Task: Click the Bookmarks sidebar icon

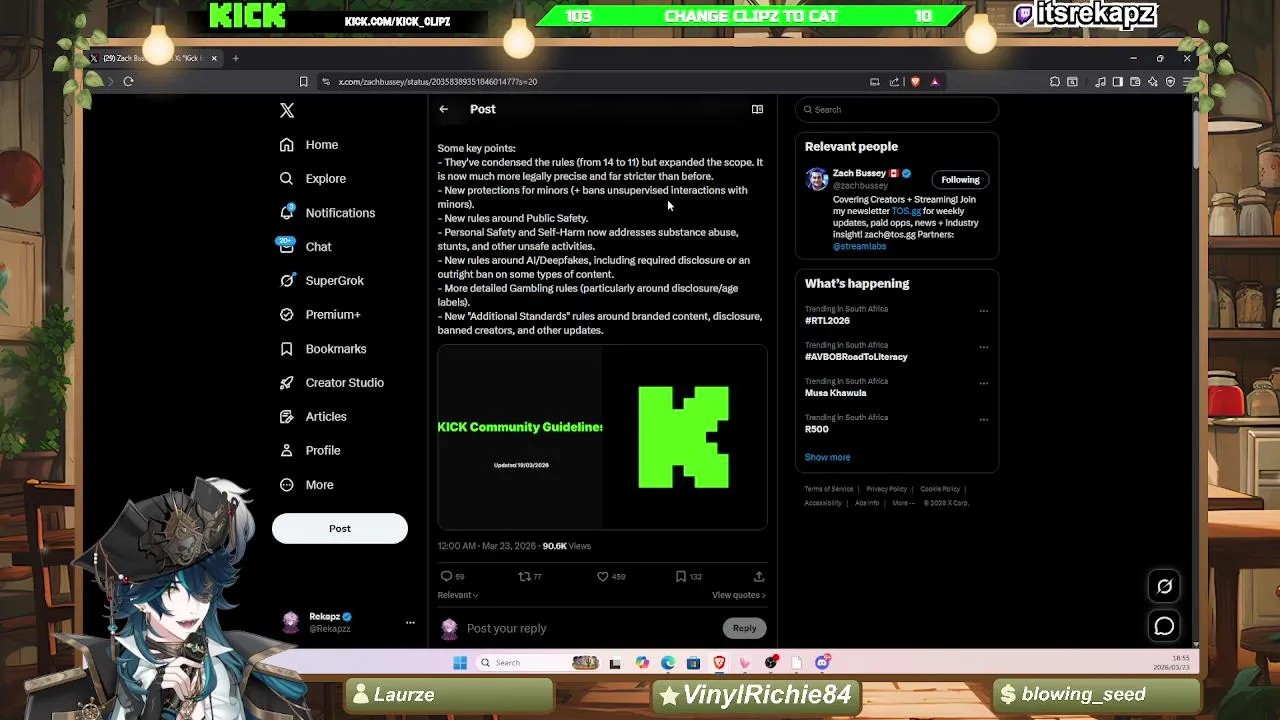Action: pyautogui.click(x=287, y=349)
